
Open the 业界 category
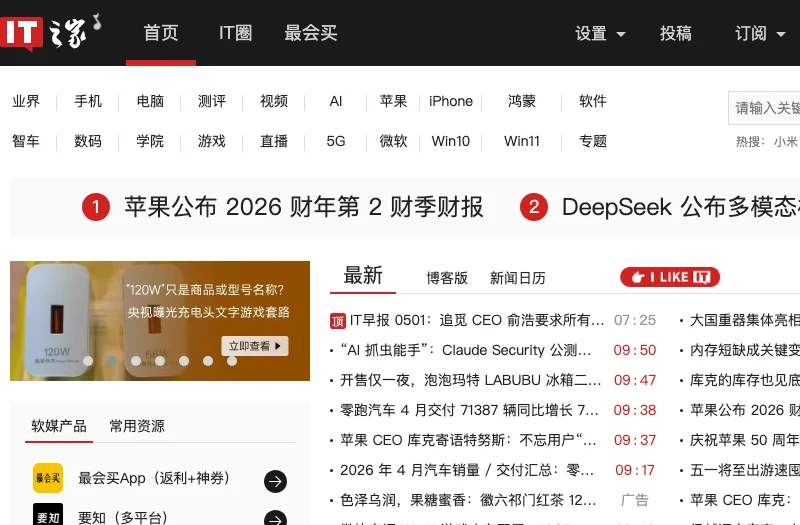26,101
